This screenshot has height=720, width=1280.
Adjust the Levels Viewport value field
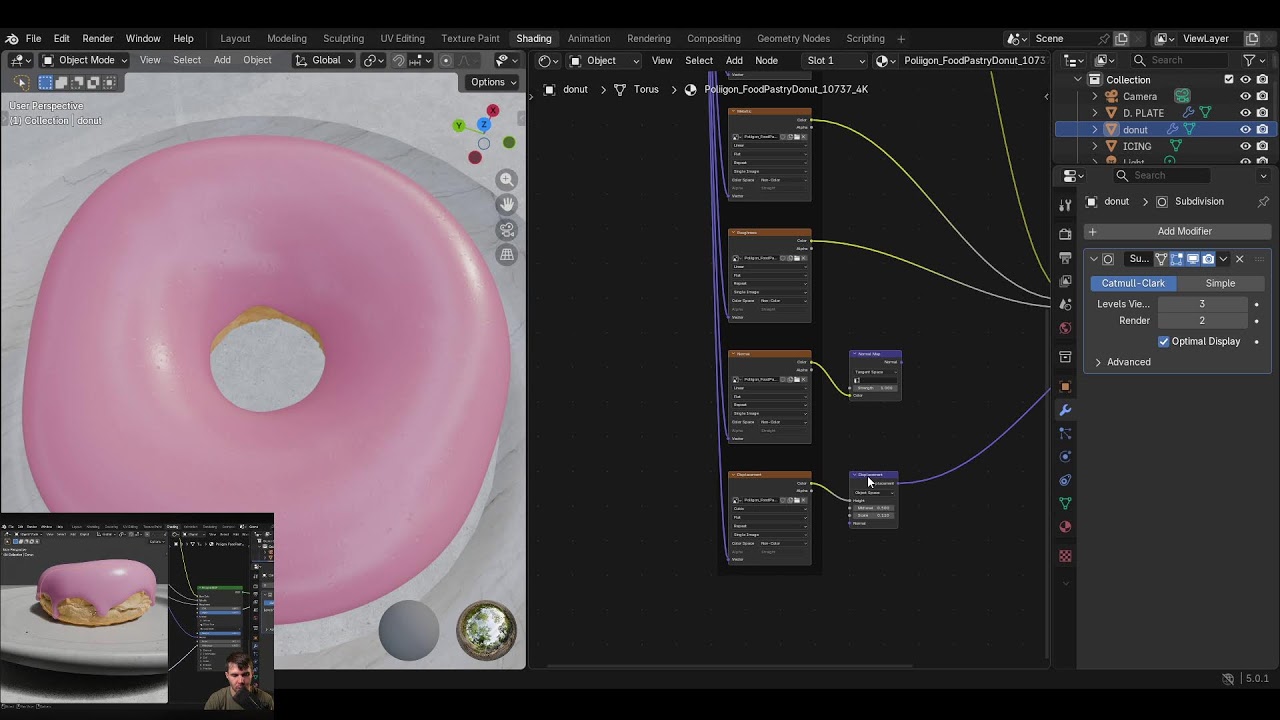click(x=1202, y=304)
